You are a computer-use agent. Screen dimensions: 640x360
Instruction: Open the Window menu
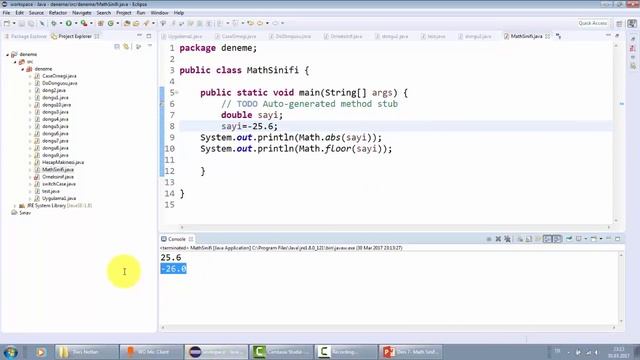point(159,13)
